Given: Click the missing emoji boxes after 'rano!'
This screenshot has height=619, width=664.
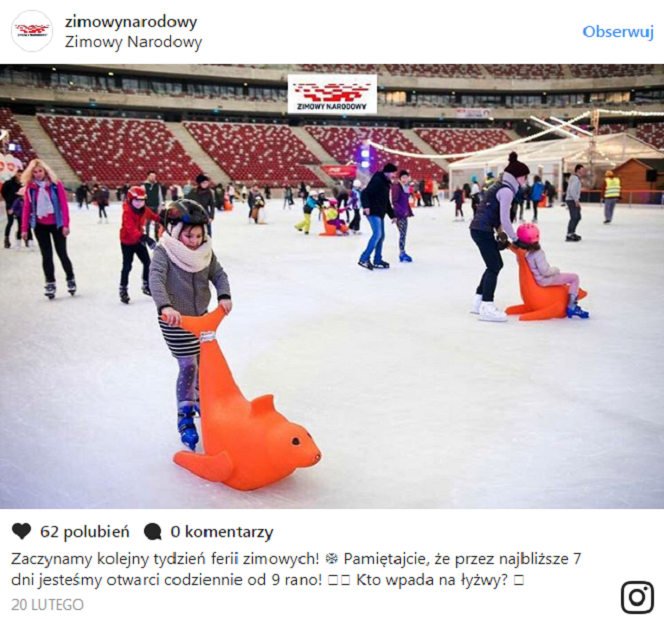Looking at the screenshot, I should (339, 580).
